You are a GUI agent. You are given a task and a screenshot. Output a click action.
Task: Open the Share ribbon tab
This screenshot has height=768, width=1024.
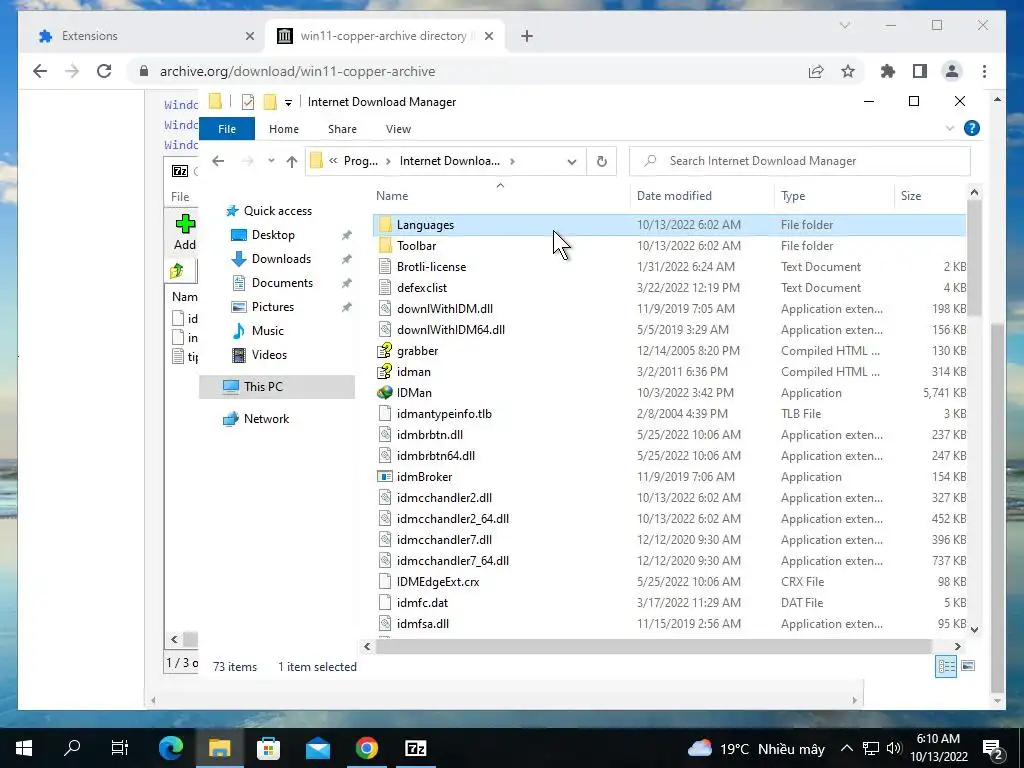[342, 129]
